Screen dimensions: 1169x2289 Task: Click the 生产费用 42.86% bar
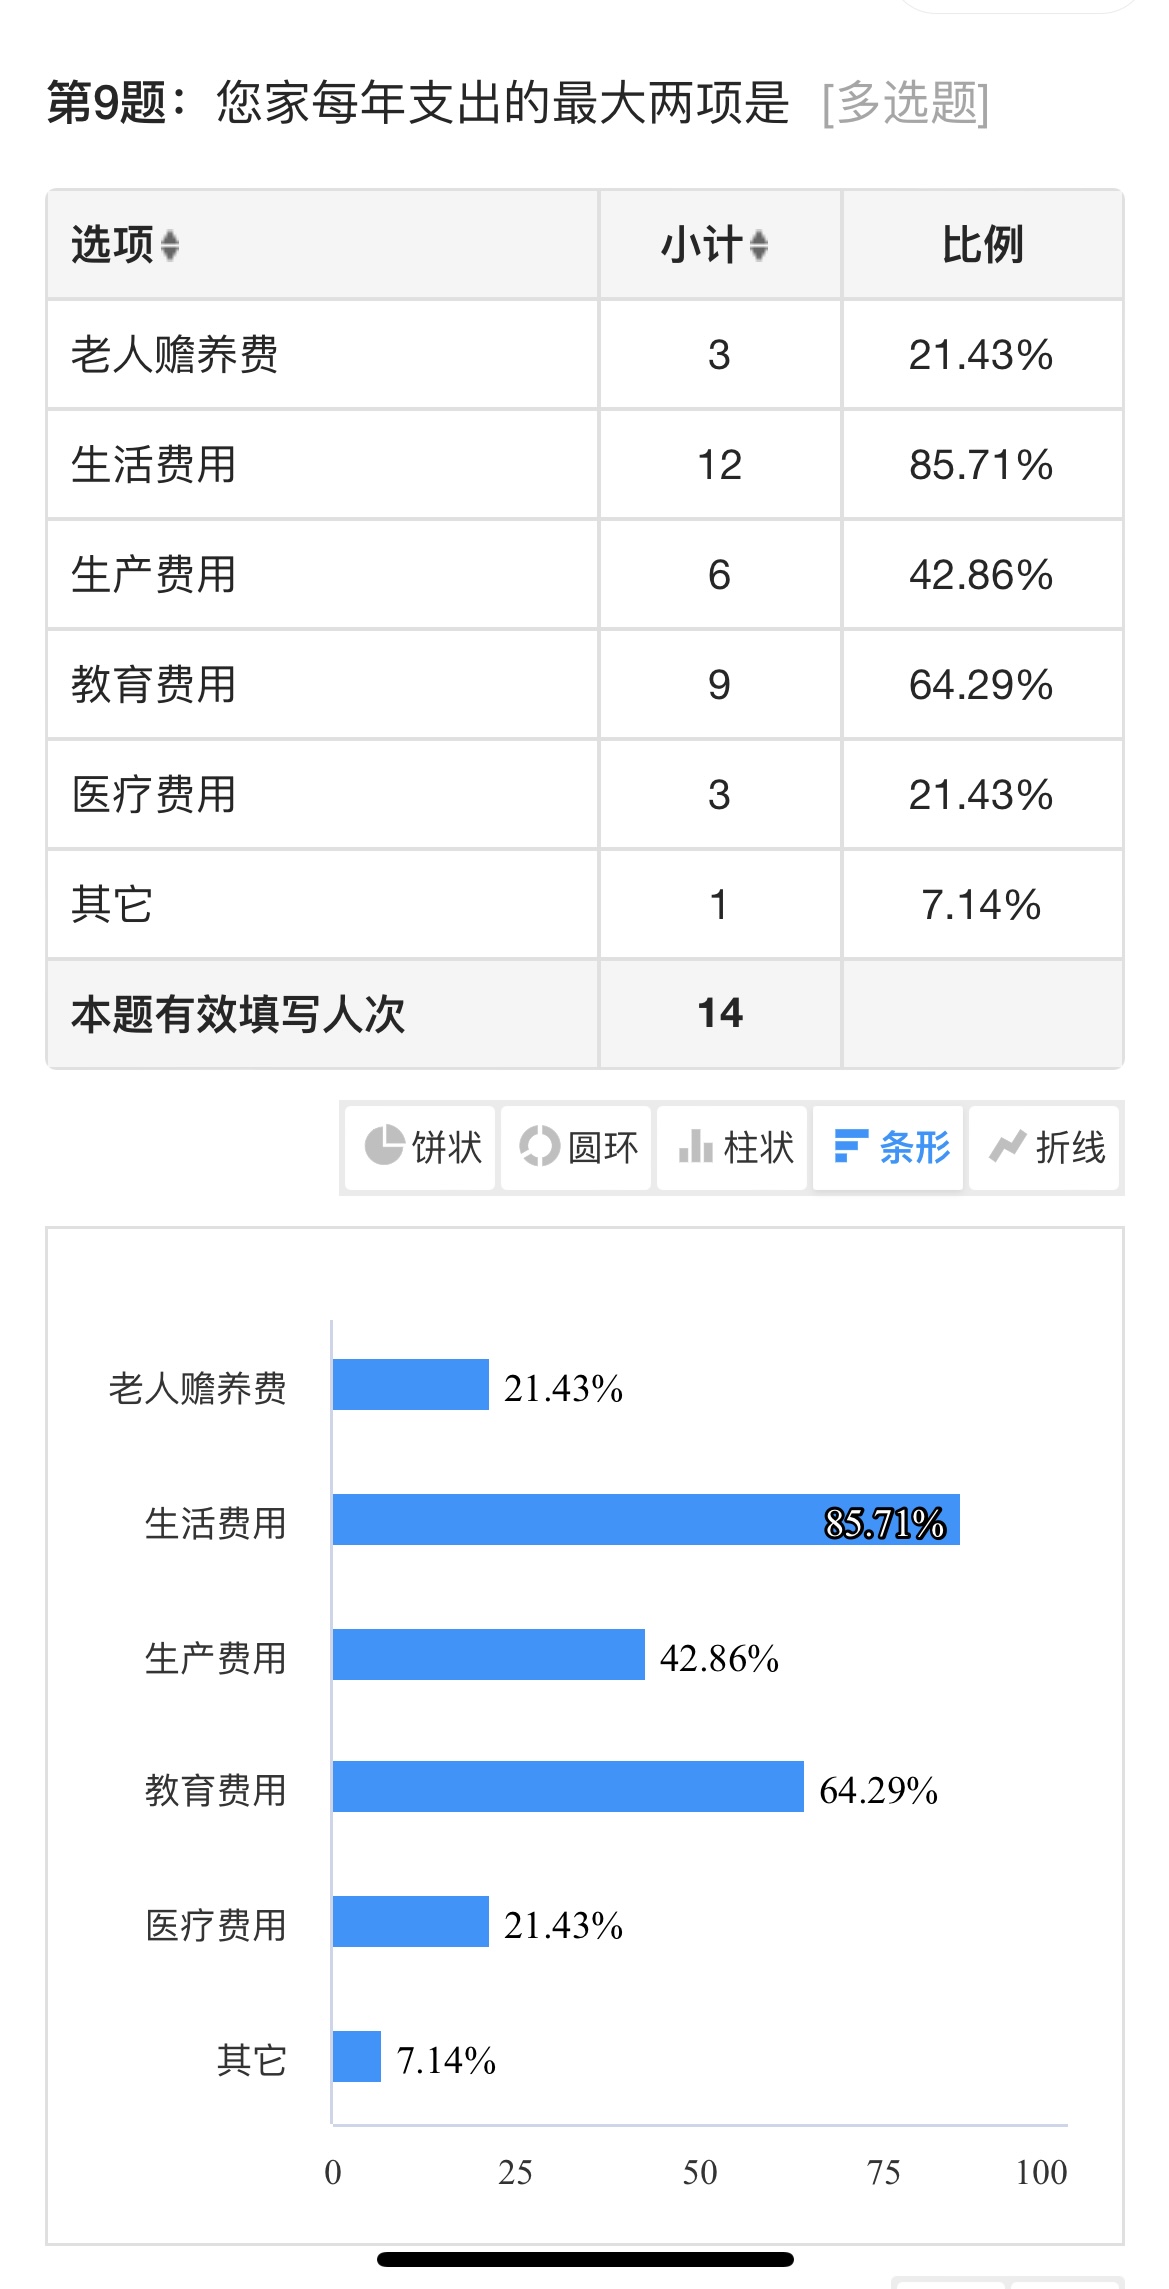(x=488, y=1654)
